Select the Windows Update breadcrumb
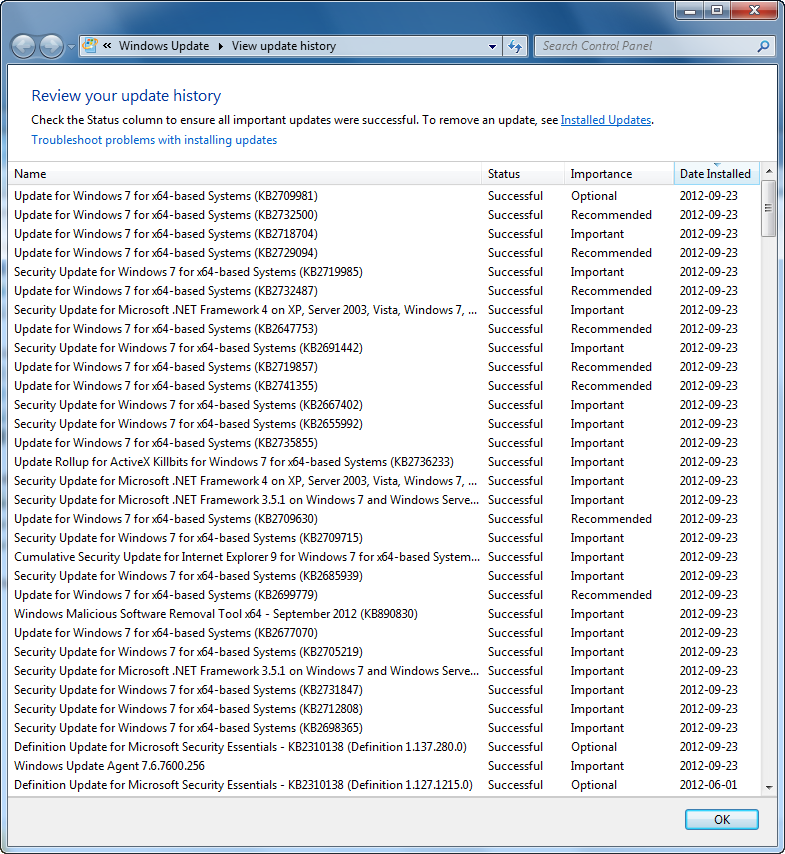The height and width of the screenshot is (854, 785). [164, 46]
